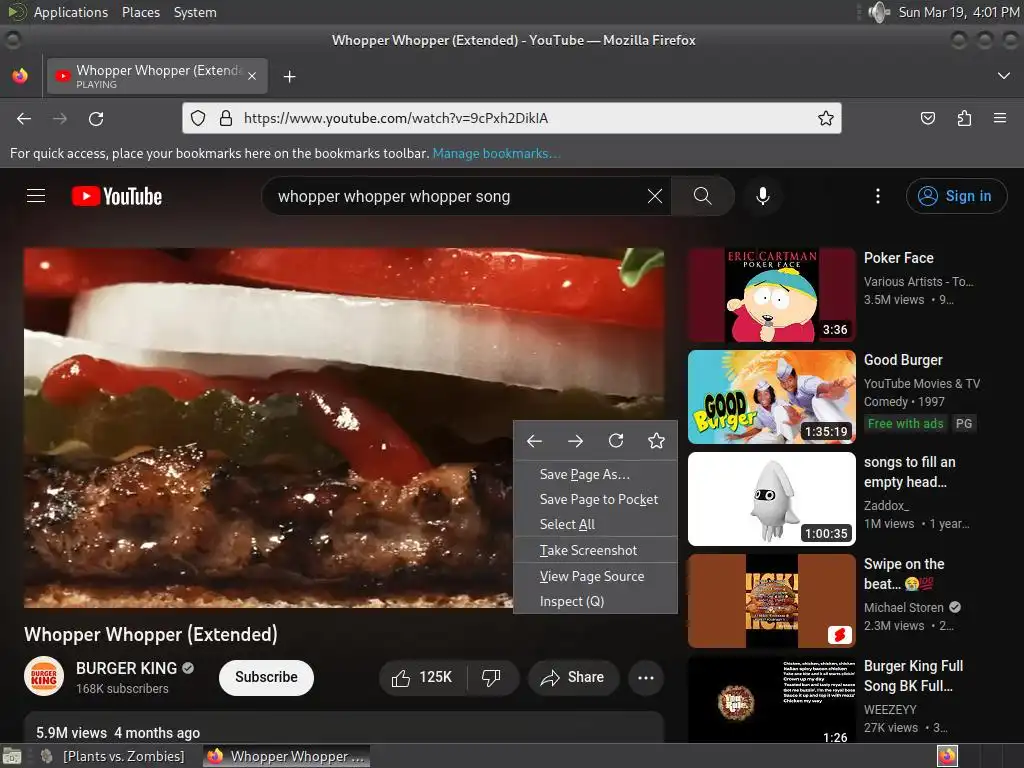Click the 5.9M views description line

click(118, 733)
